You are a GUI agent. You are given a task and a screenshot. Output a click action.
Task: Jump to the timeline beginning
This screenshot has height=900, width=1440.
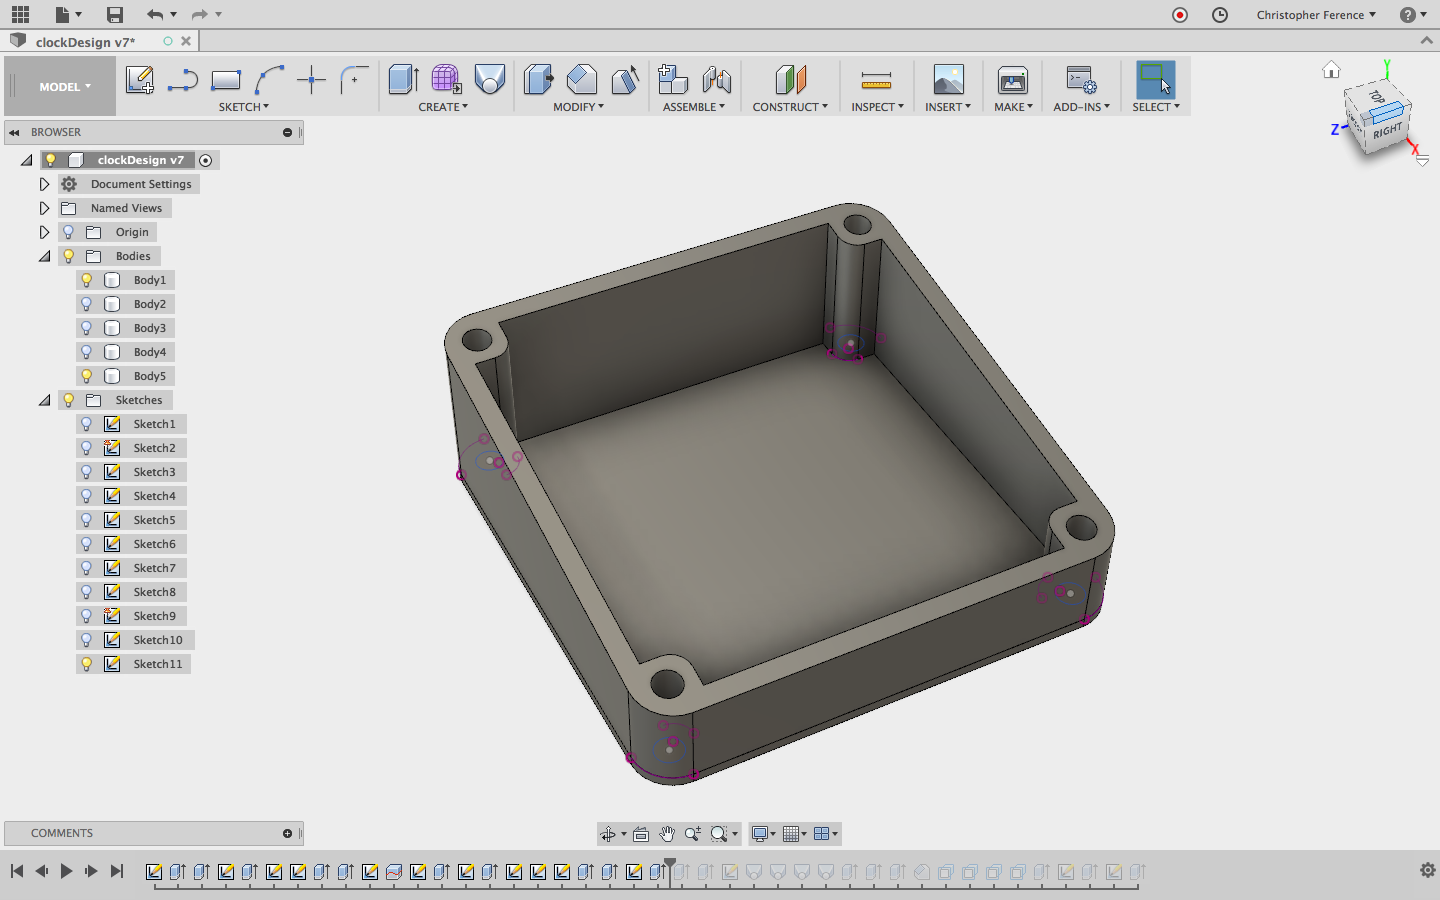pyautogui.click(x=17, y=871)
